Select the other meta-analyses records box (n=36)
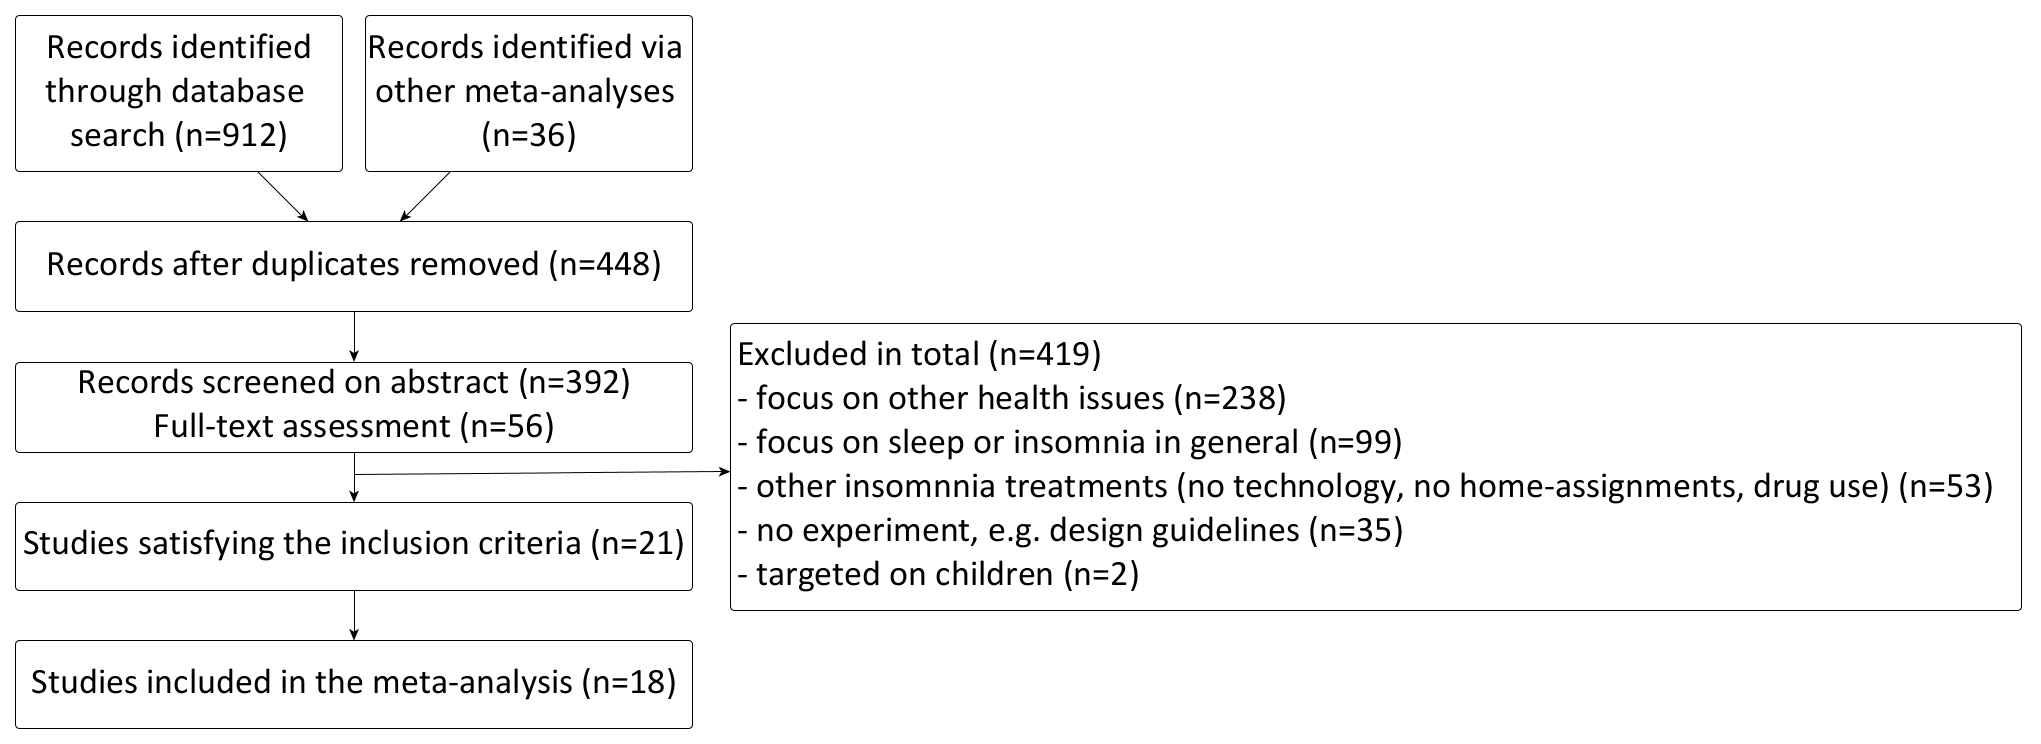The height and width of the screenshot is (744, 2041). 528,92
